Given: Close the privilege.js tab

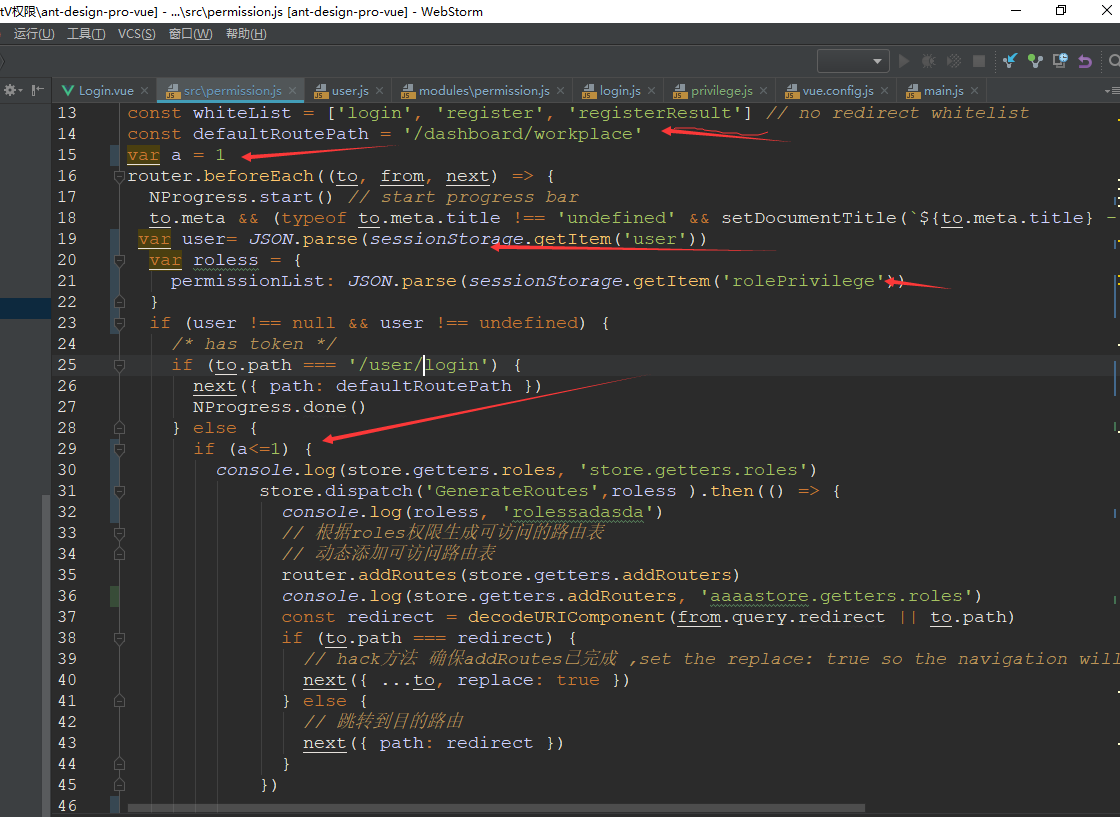Looking at the screenshot, I should click(x=764, y=91).
